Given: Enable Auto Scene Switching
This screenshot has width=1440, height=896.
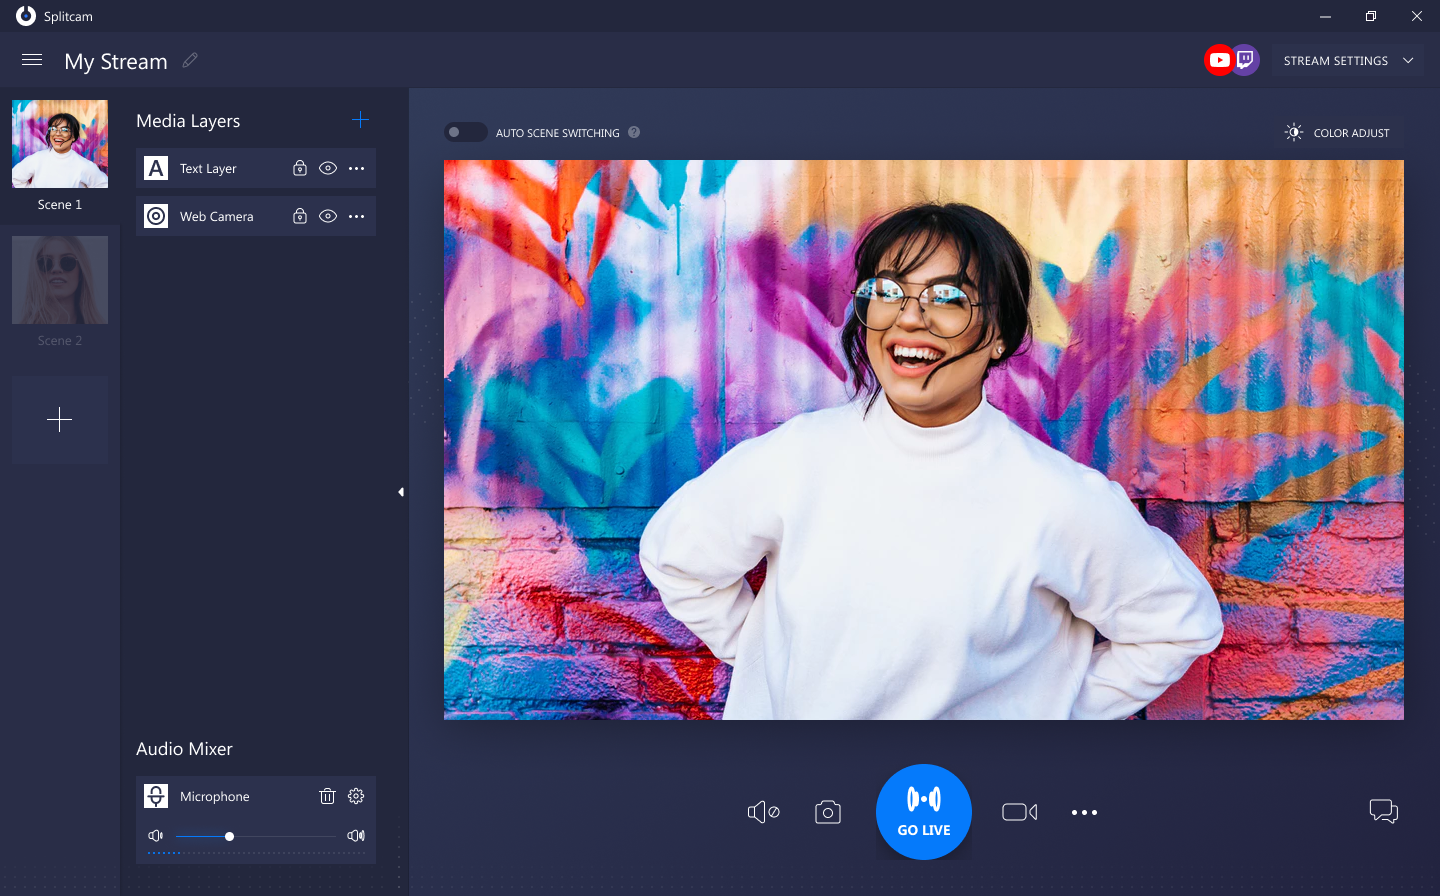Looking at the screenshot, I should point(465,131).
